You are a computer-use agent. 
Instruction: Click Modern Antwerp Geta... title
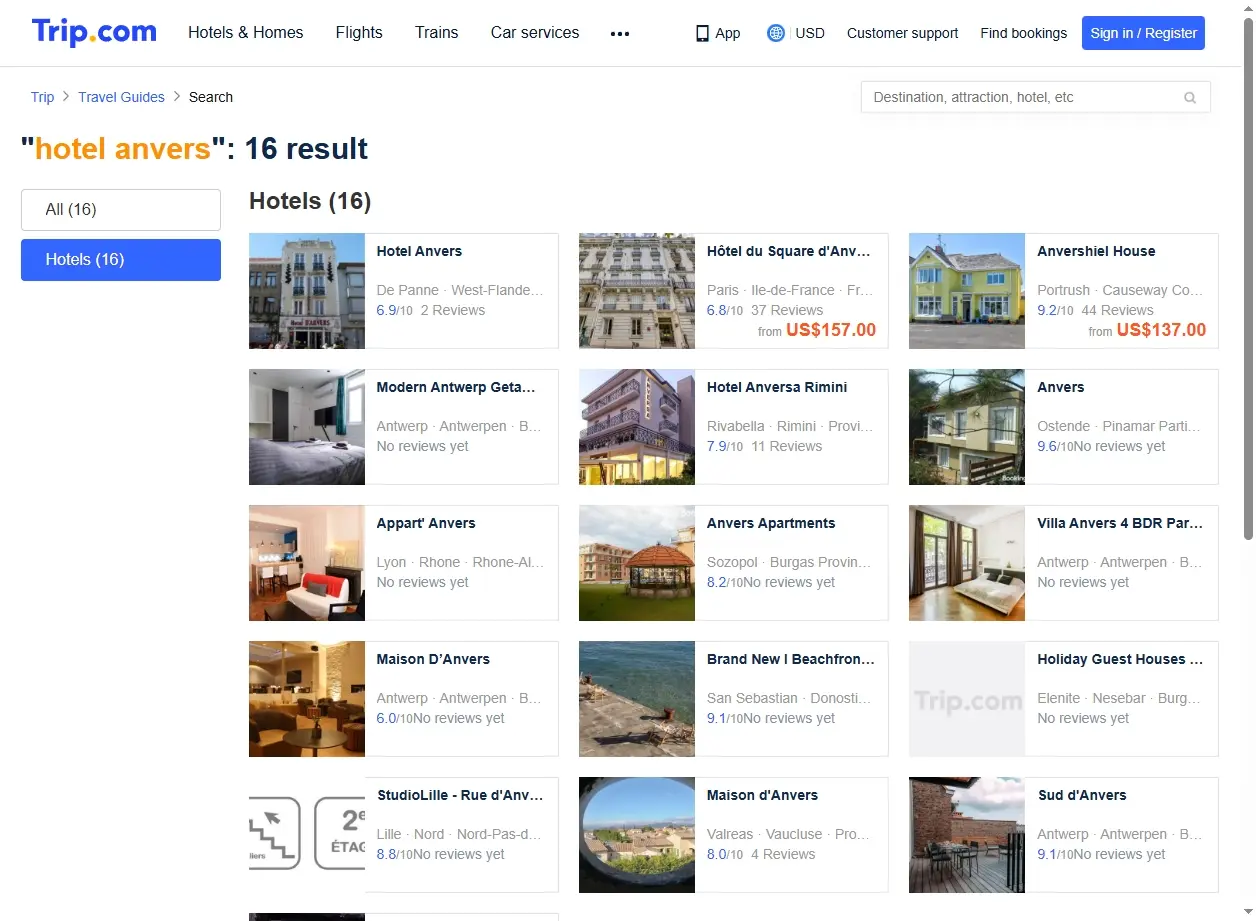tap(456, 388)
